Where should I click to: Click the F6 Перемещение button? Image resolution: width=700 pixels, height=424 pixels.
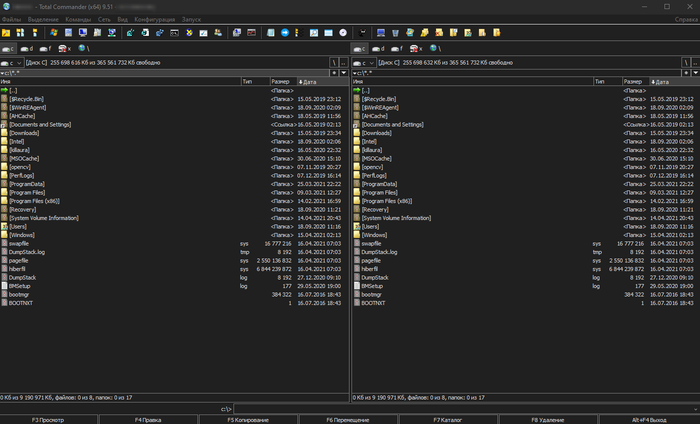[x=348, y=420]
